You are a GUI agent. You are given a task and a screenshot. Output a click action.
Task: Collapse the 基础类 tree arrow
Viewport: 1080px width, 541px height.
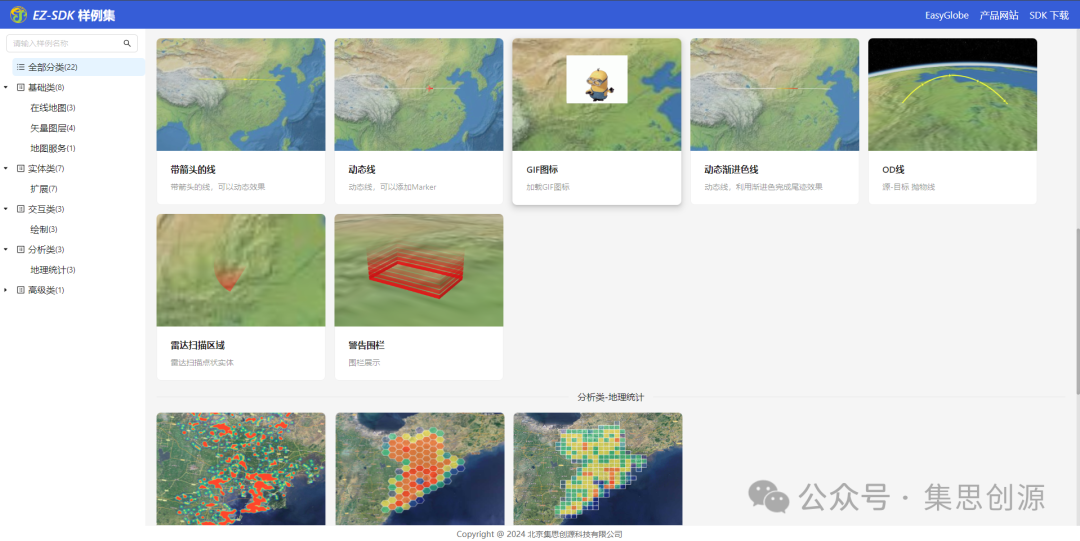(x=6, y=88)
